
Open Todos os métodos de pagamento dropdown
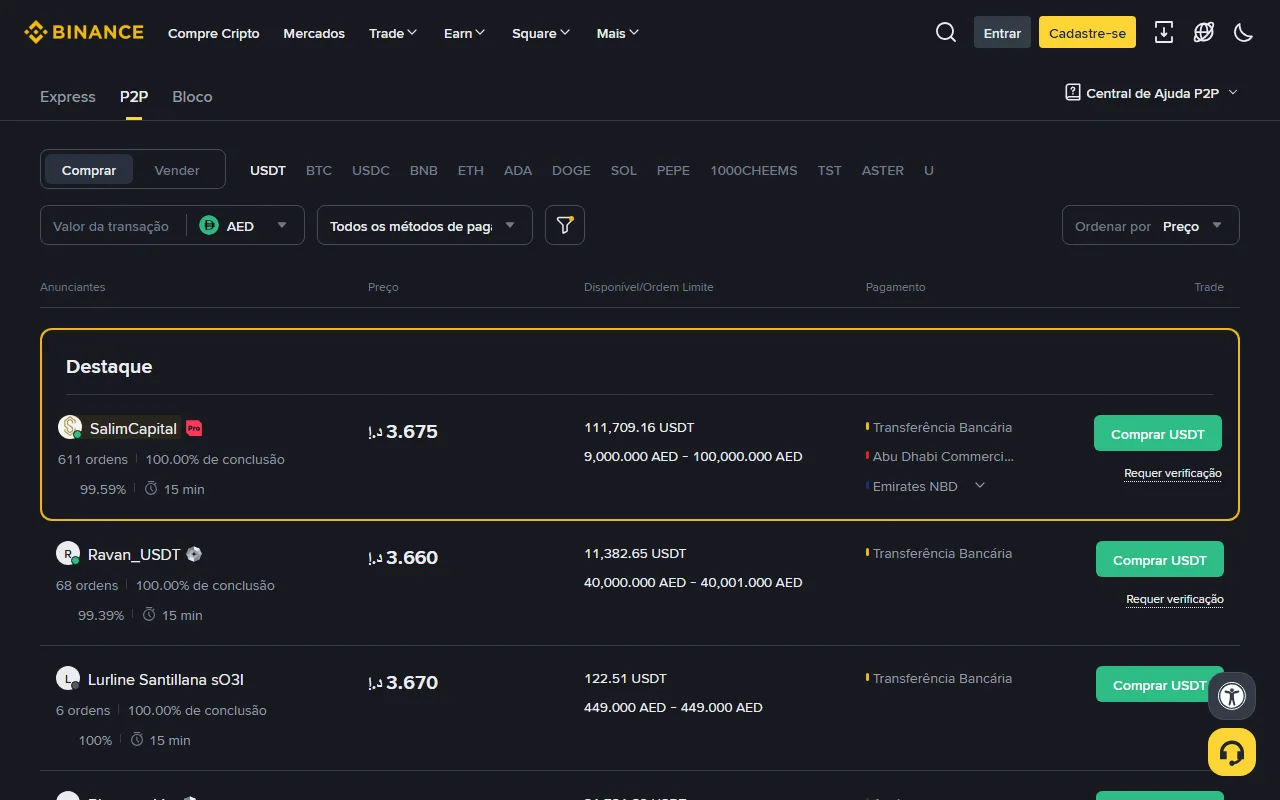[424, 226]
